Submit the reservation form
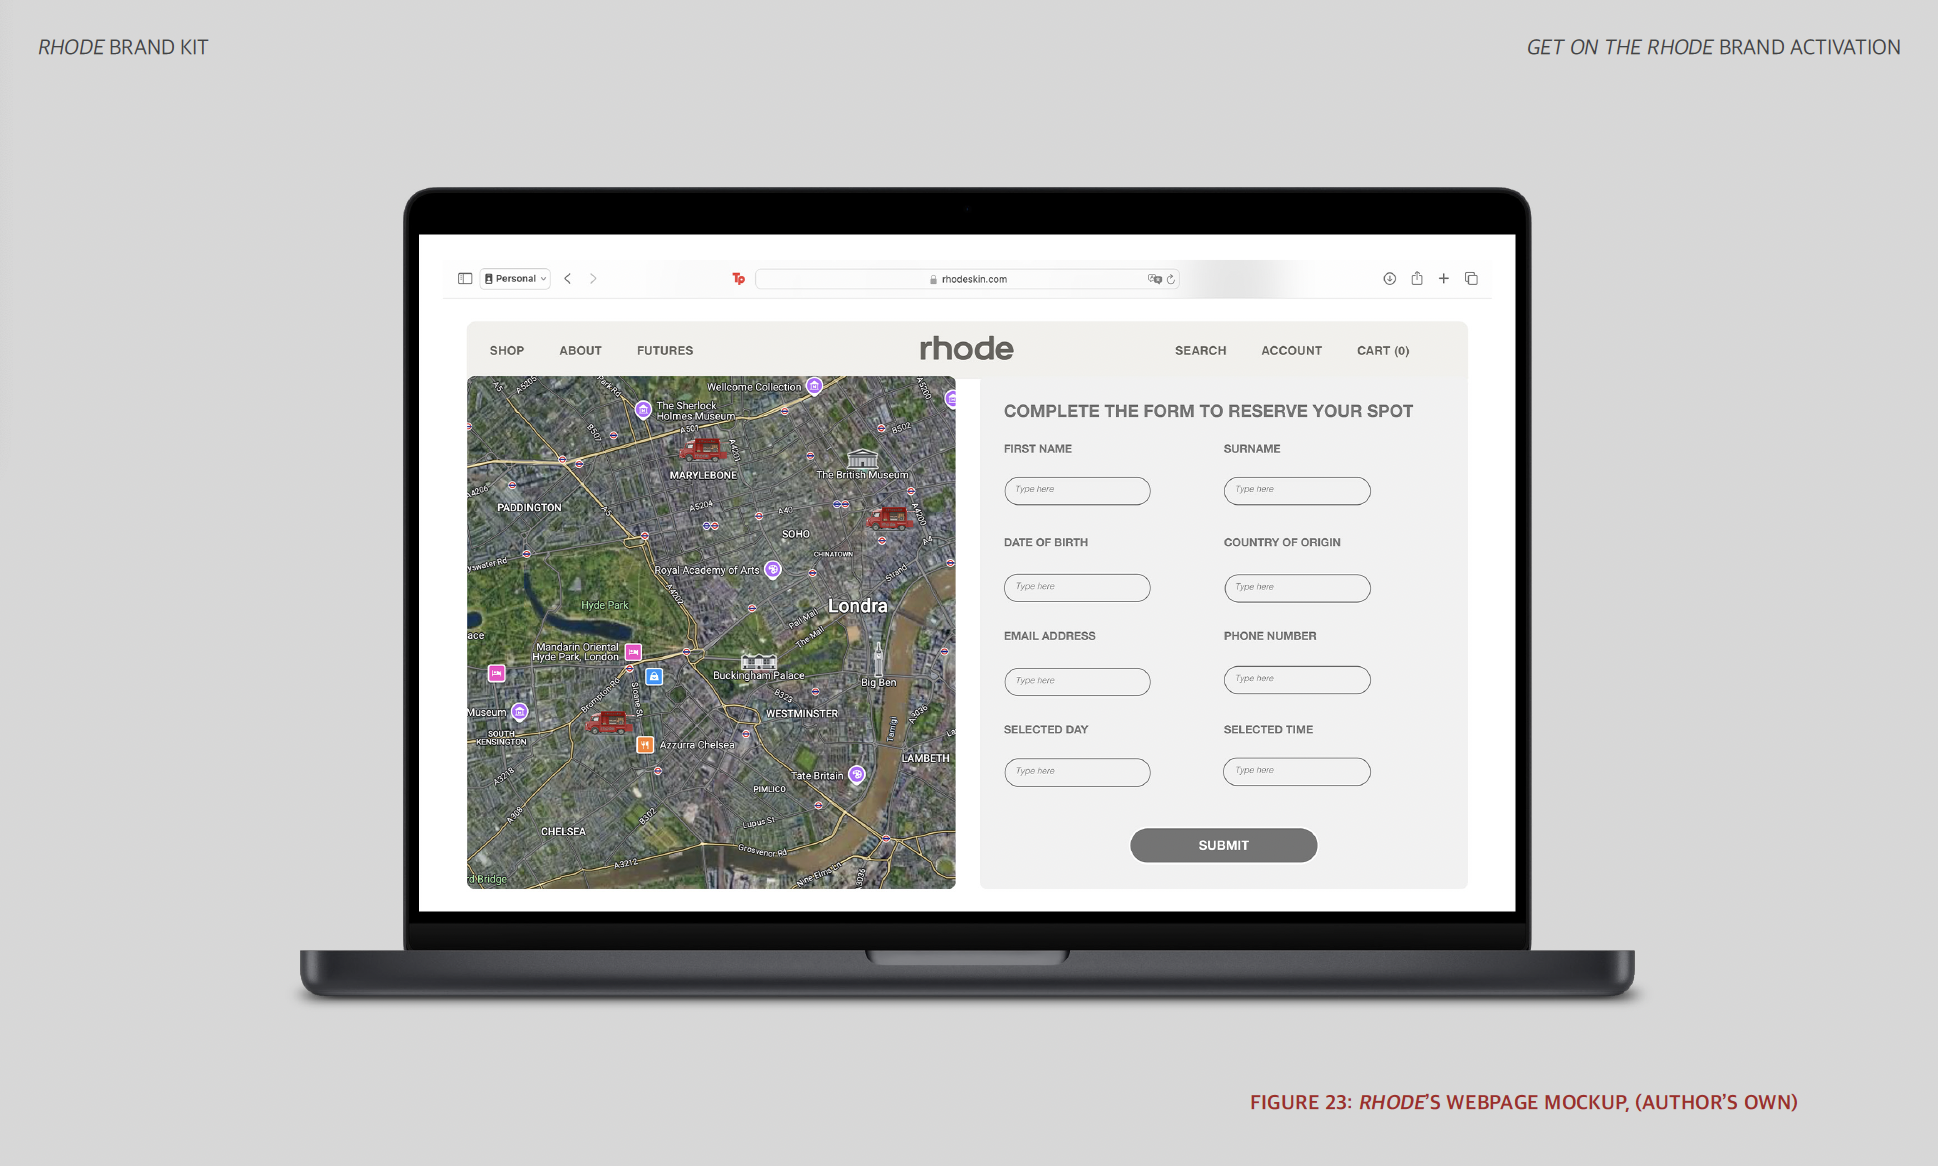Screen dimensions: 1938x1166 click(x=1223, y=845)
